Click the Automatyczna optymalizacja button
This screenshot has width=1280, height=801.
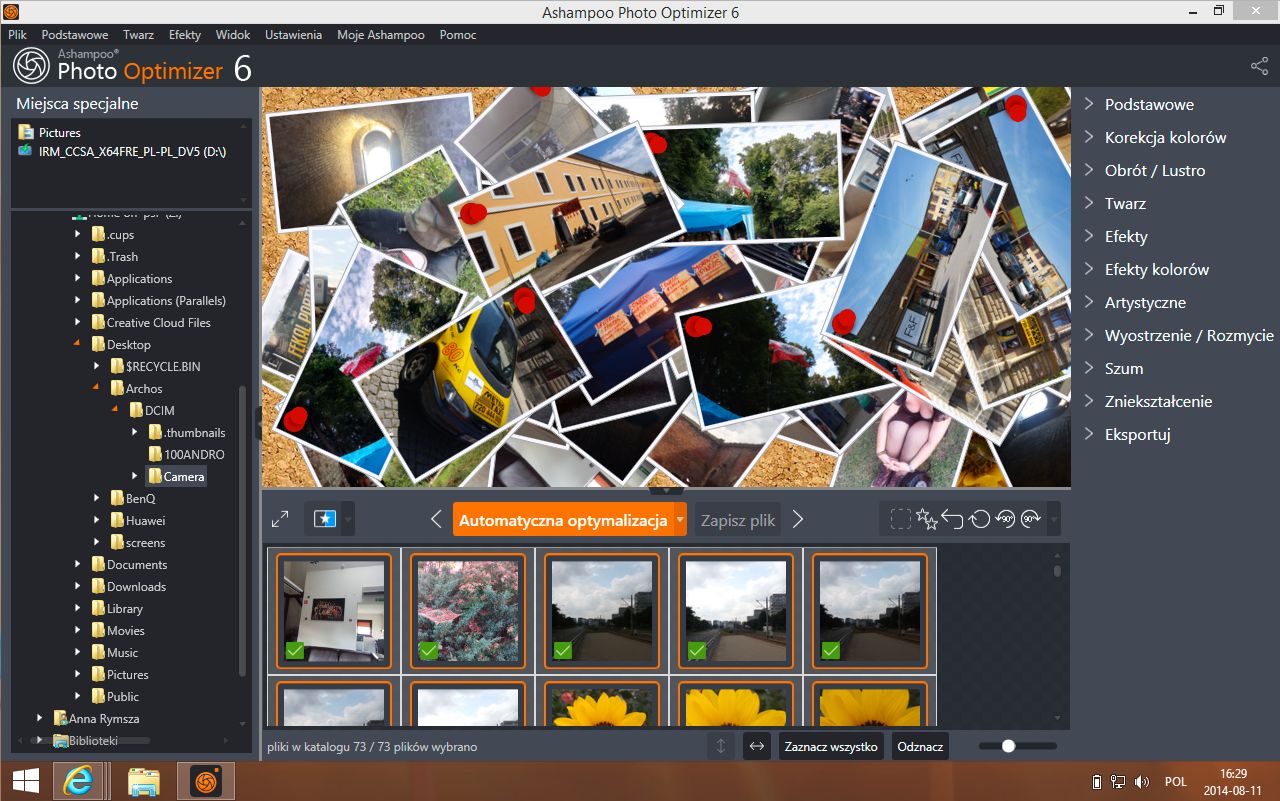(563, 520)
